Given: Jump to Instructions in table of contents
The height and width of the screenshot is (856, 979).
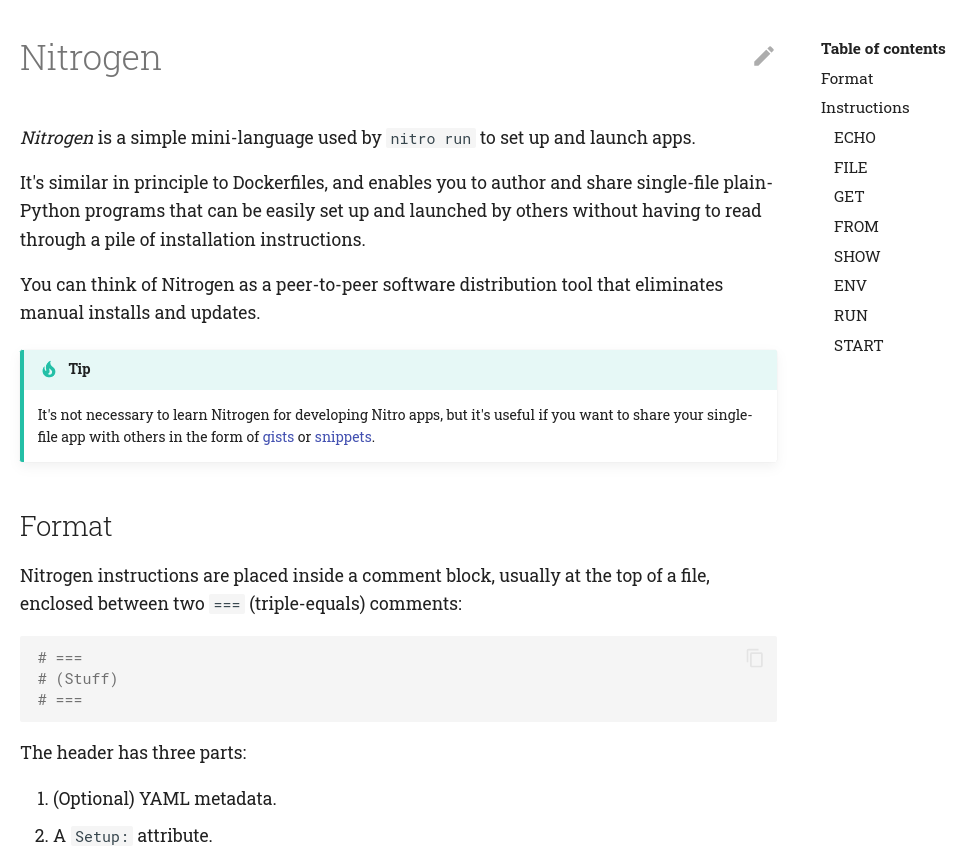Looking at the screenshot, I should tap(865, 107).
